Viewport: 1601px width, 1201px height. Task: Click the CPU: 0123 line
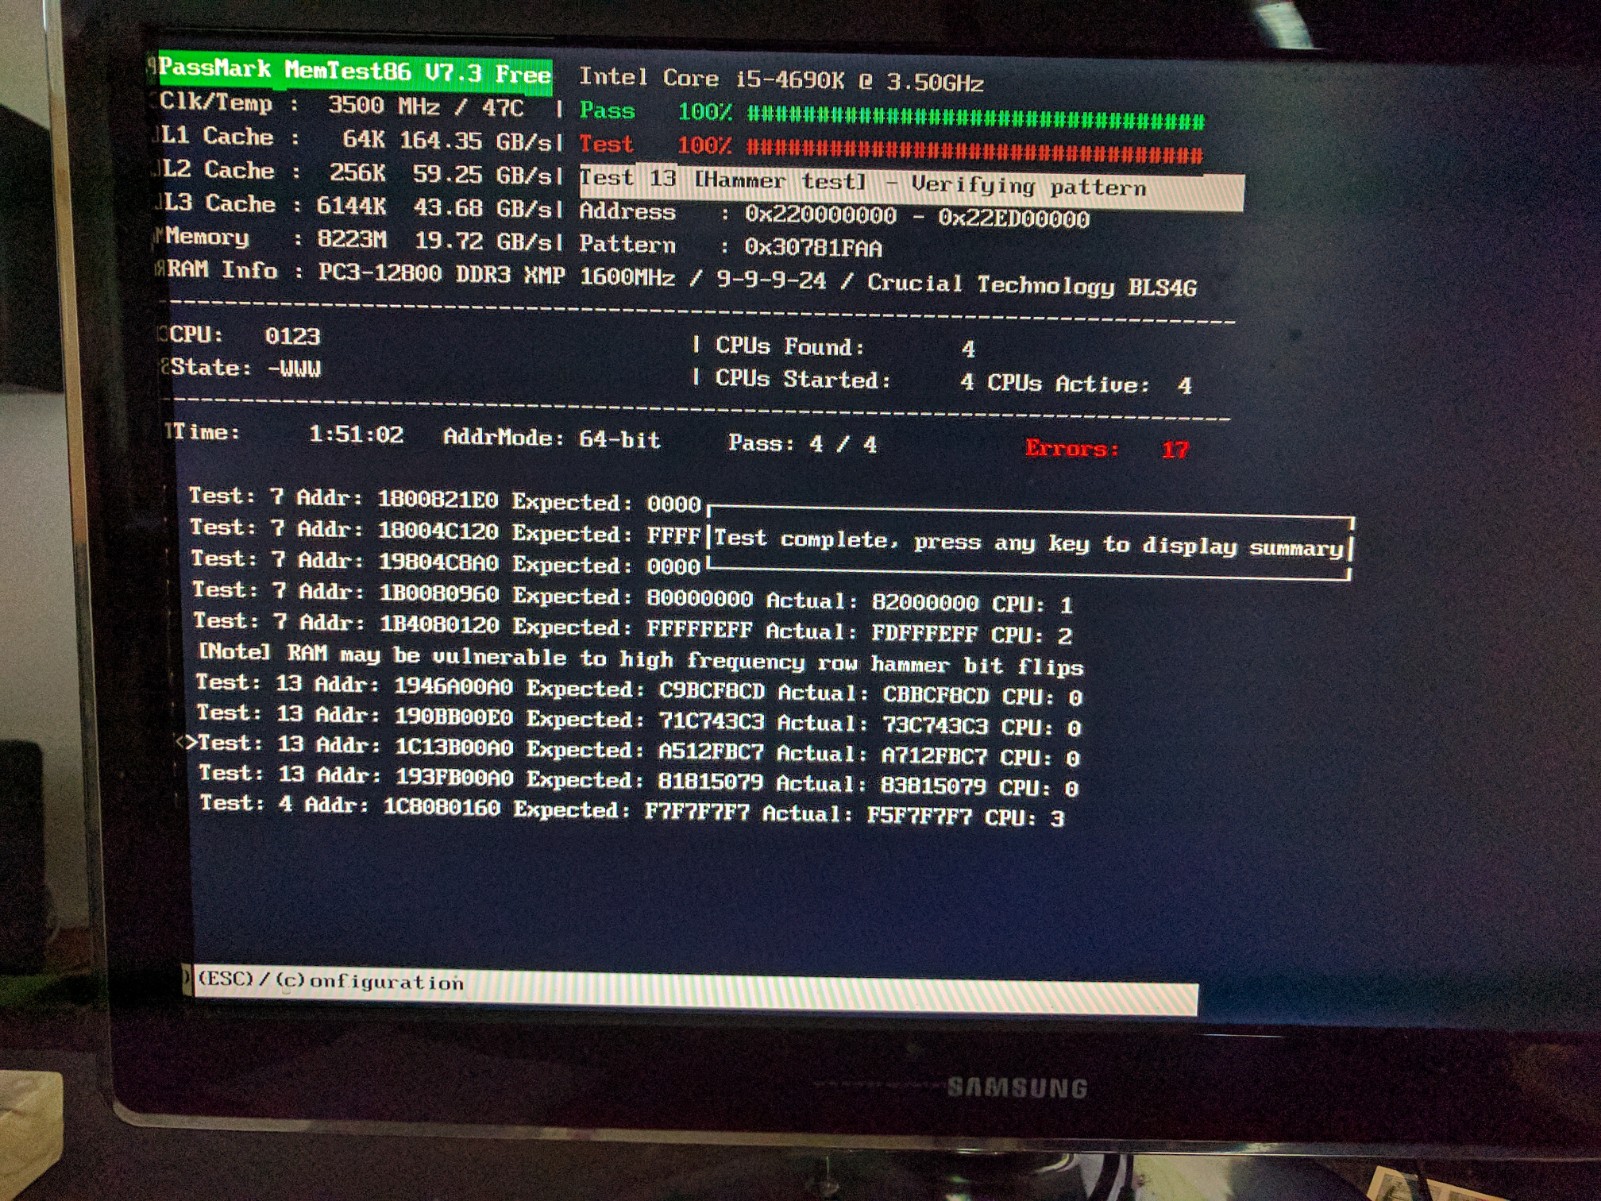coord(245,335)
